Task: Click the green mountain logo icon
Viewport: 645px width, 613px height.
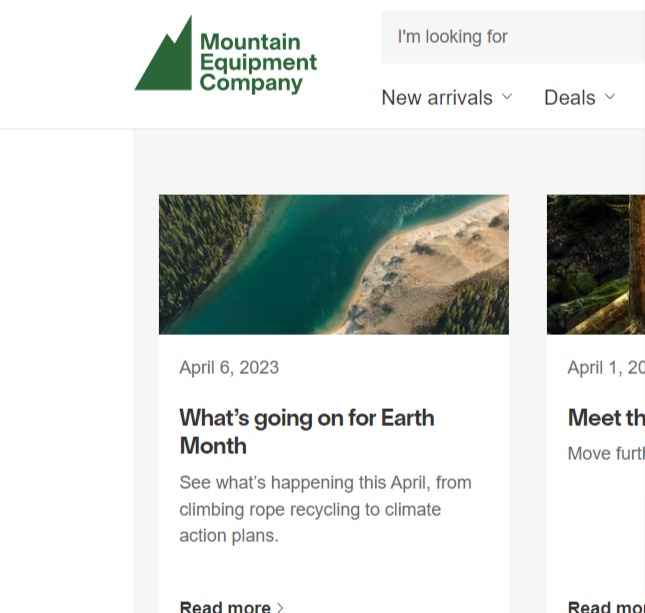Action: (x=165, y=60)
